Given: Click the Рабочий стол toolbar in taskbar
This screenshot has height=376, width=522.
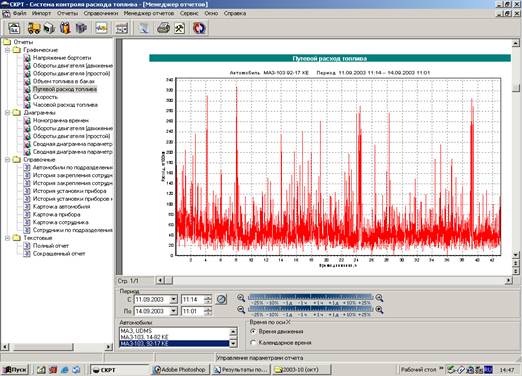Looking at the screenshot, I should point(418,370).
